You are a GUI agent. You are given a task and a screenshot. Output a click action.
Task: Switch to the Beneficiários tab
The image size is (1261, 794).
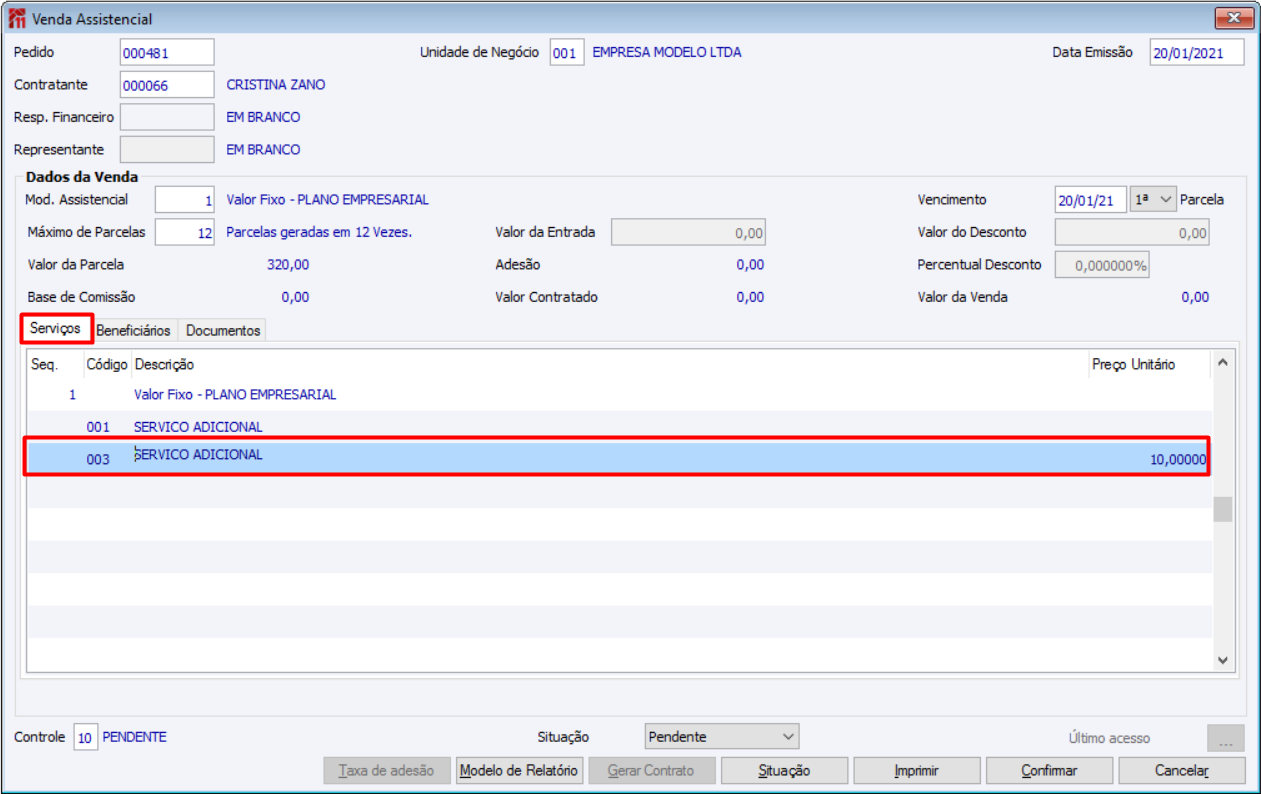point(134,330)
